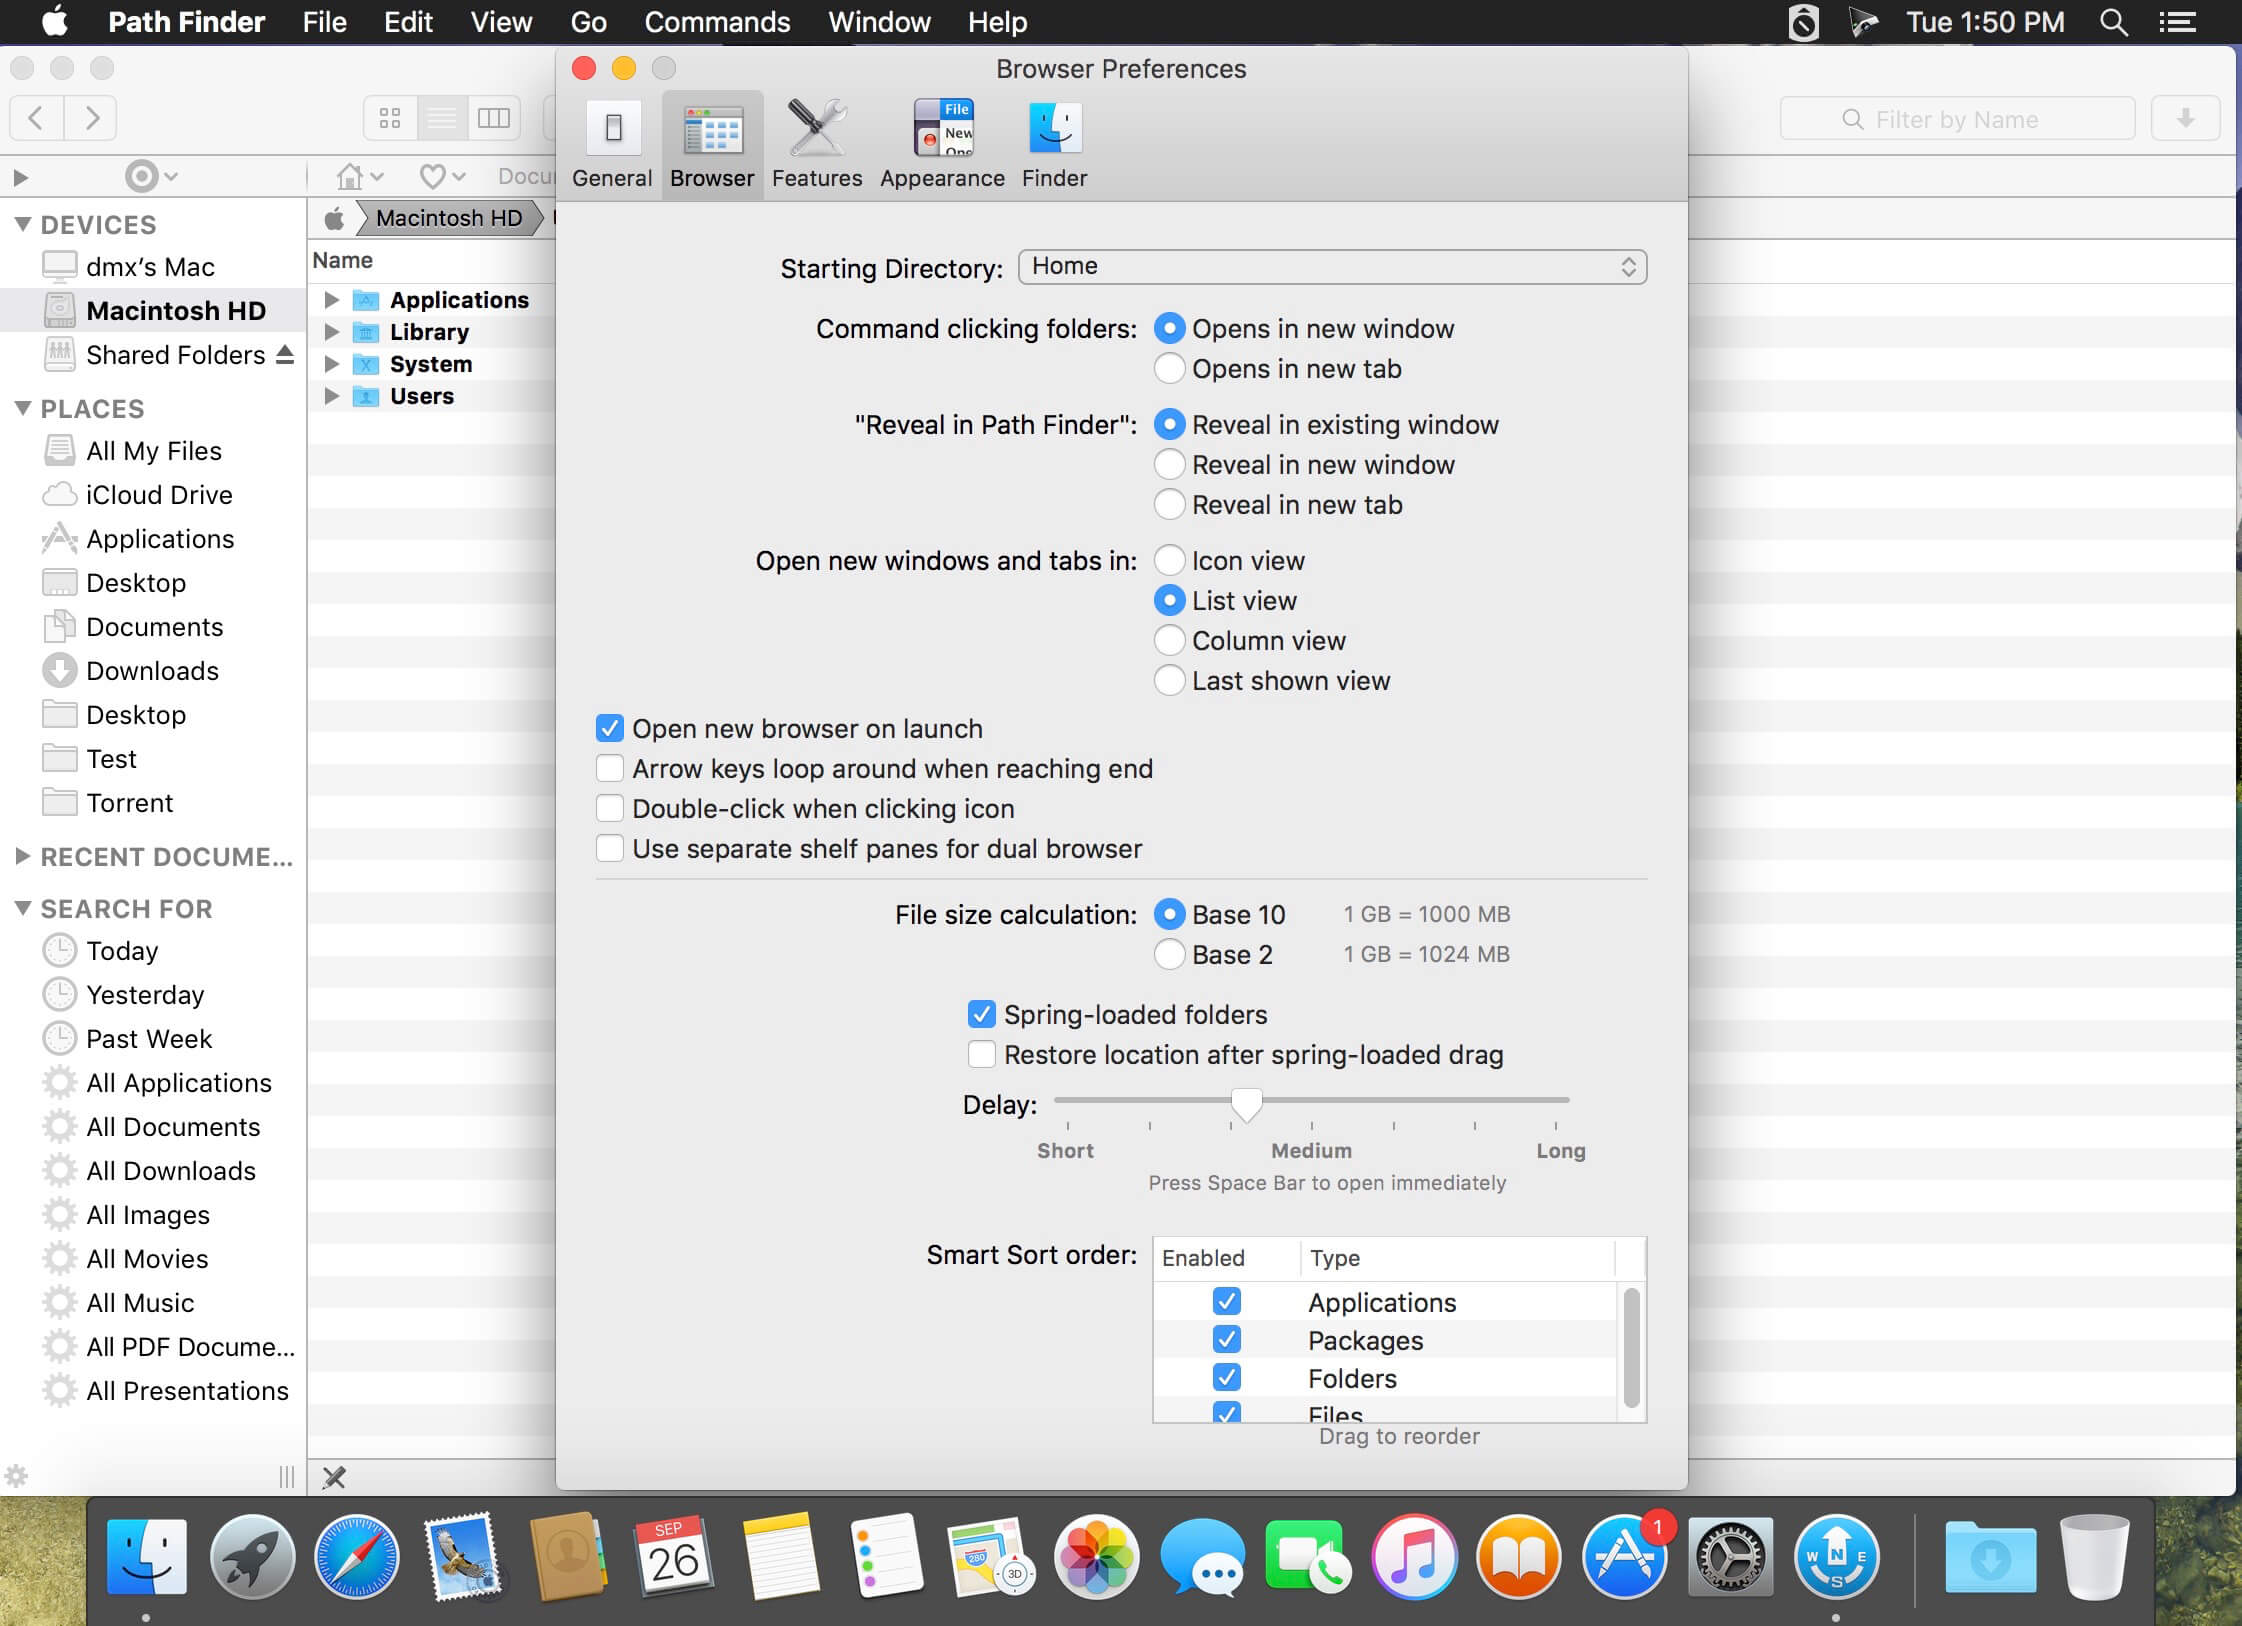
Task: Uncheck Applications in Smart Sort order
Action: pyautogui.click(x=1226, y=1301)
